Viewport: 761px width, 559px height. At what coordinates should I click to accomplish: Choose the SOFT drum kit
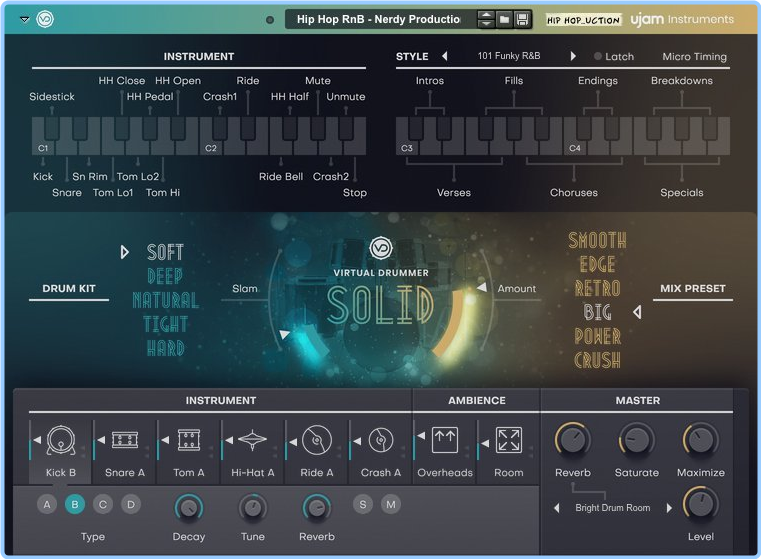point(165,252)
